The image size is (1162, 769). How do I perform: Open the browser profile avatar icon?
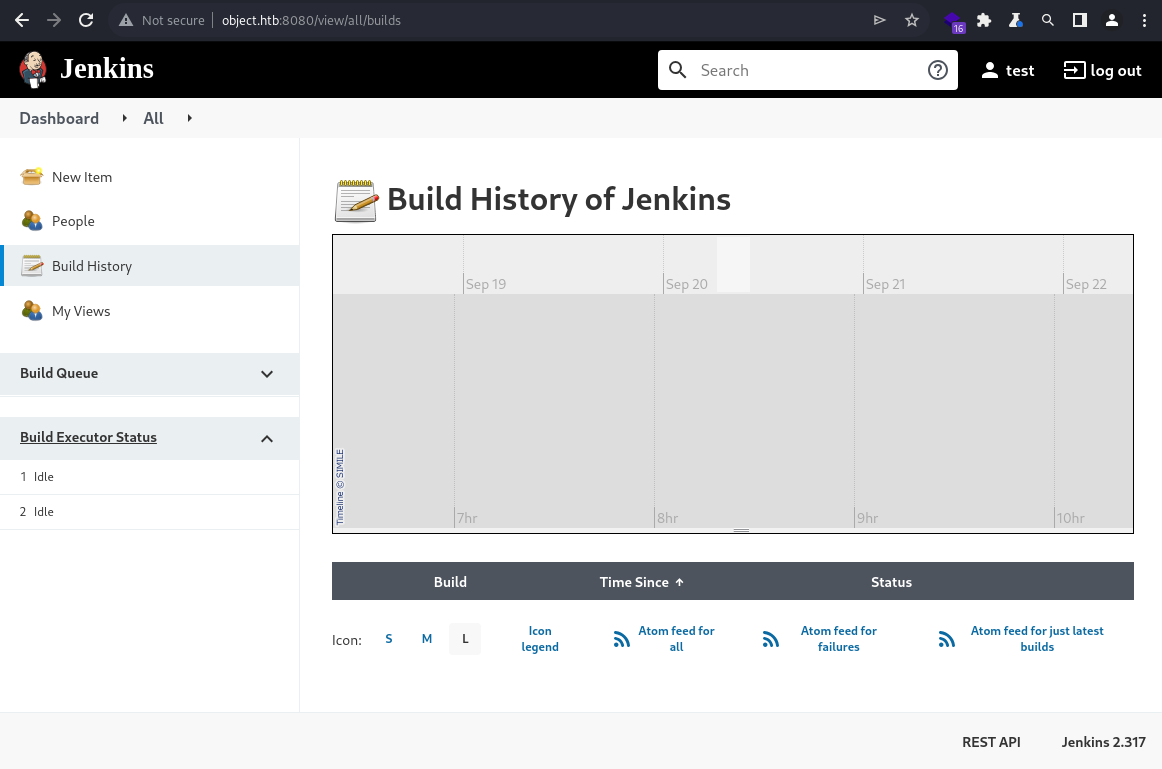[1112, 20]
